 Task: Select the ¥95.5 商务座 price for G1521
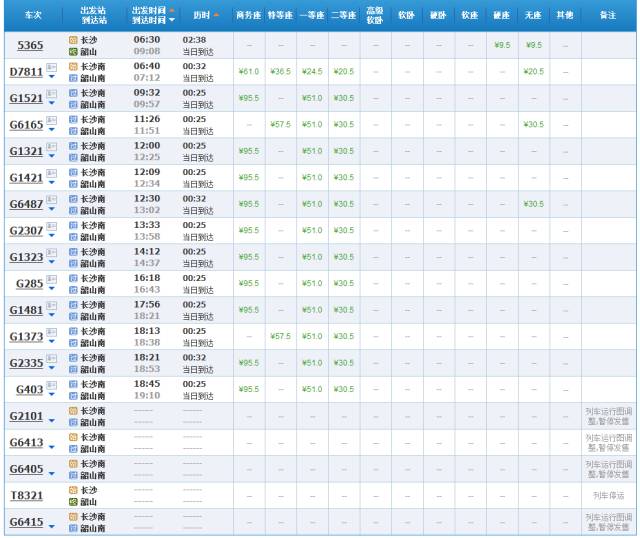249,98
